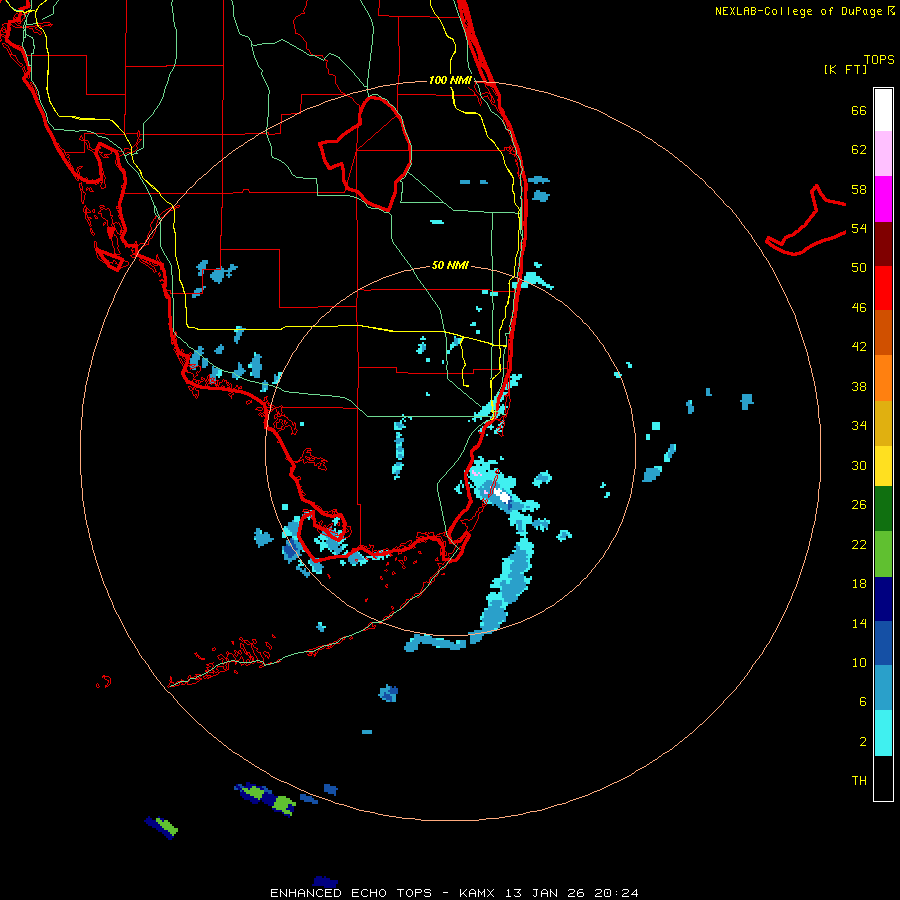Image resolution: width=900 pixels, height=900 pixels.
Task: Click the white high-top echo core near Miami
Action: pyautogui.click(x=502, y=495)
